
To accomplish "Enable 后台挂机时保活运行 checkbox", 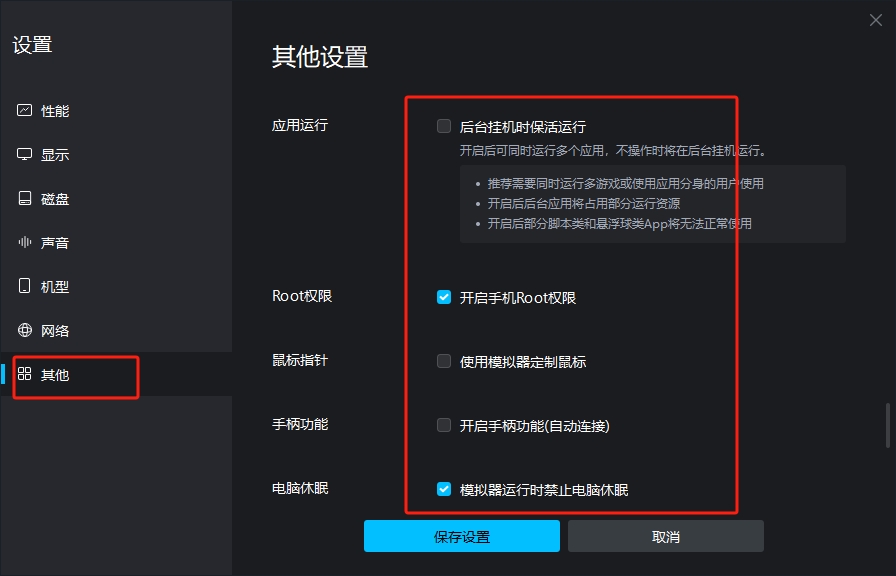I will pos(444,127).
